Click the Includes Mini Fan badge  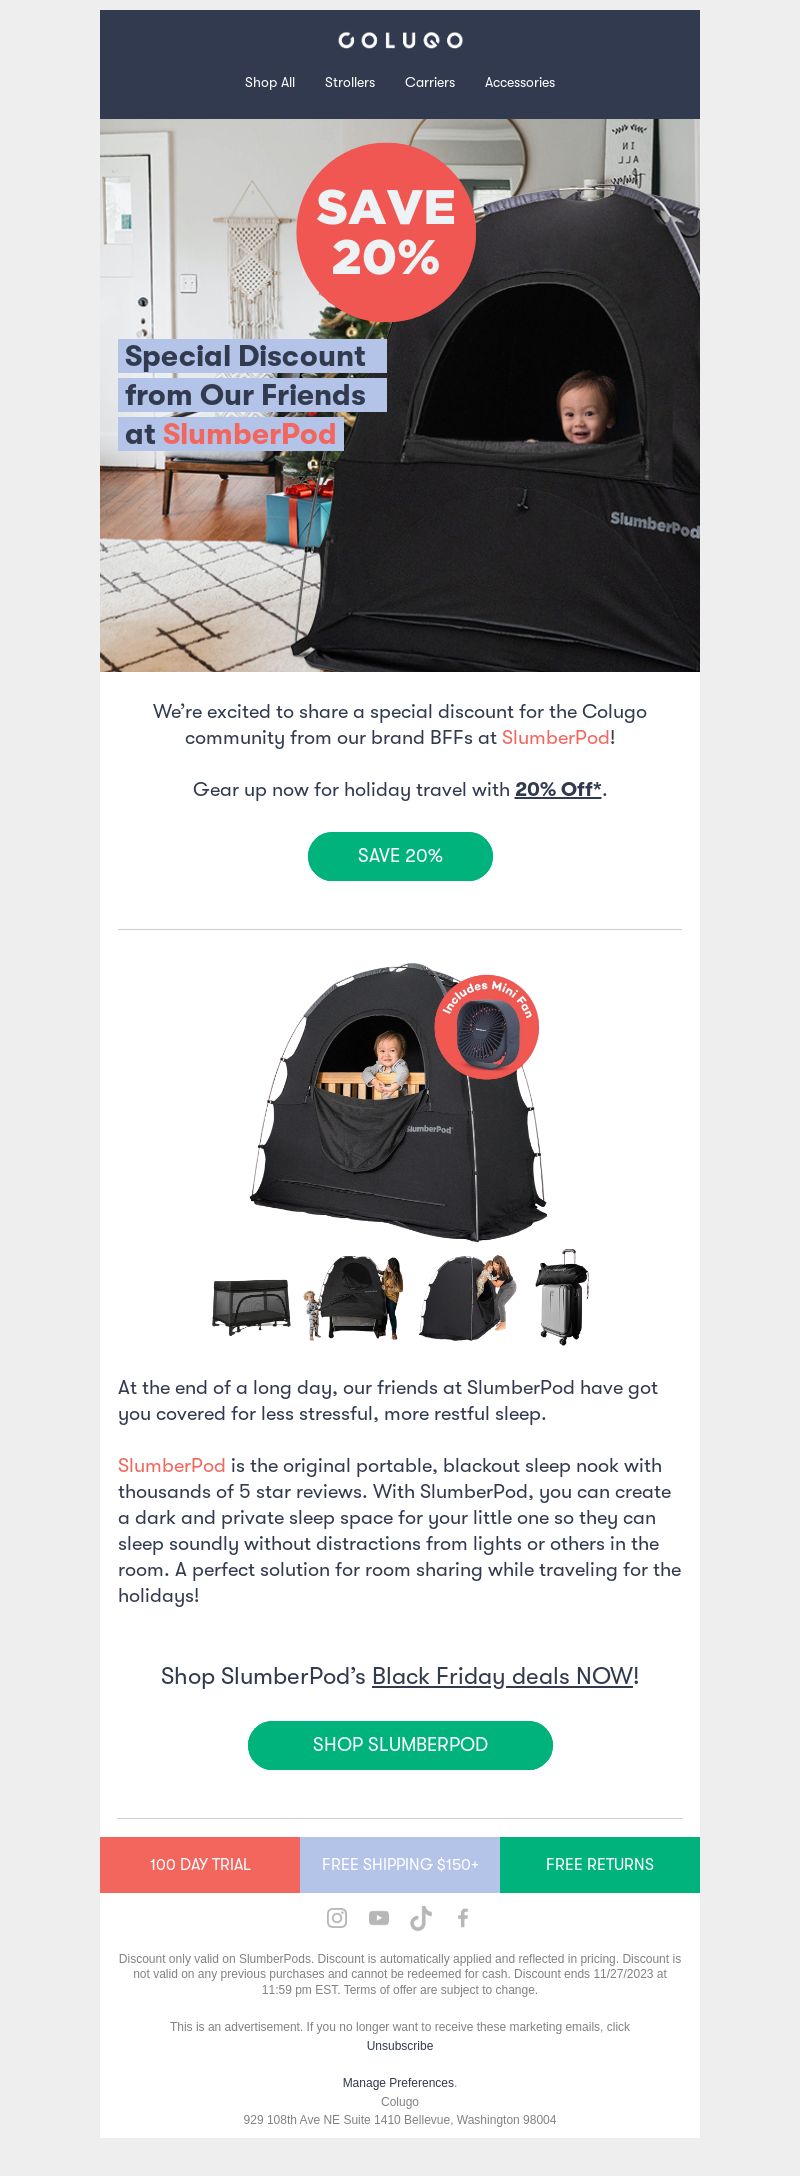click(487, 1027)
